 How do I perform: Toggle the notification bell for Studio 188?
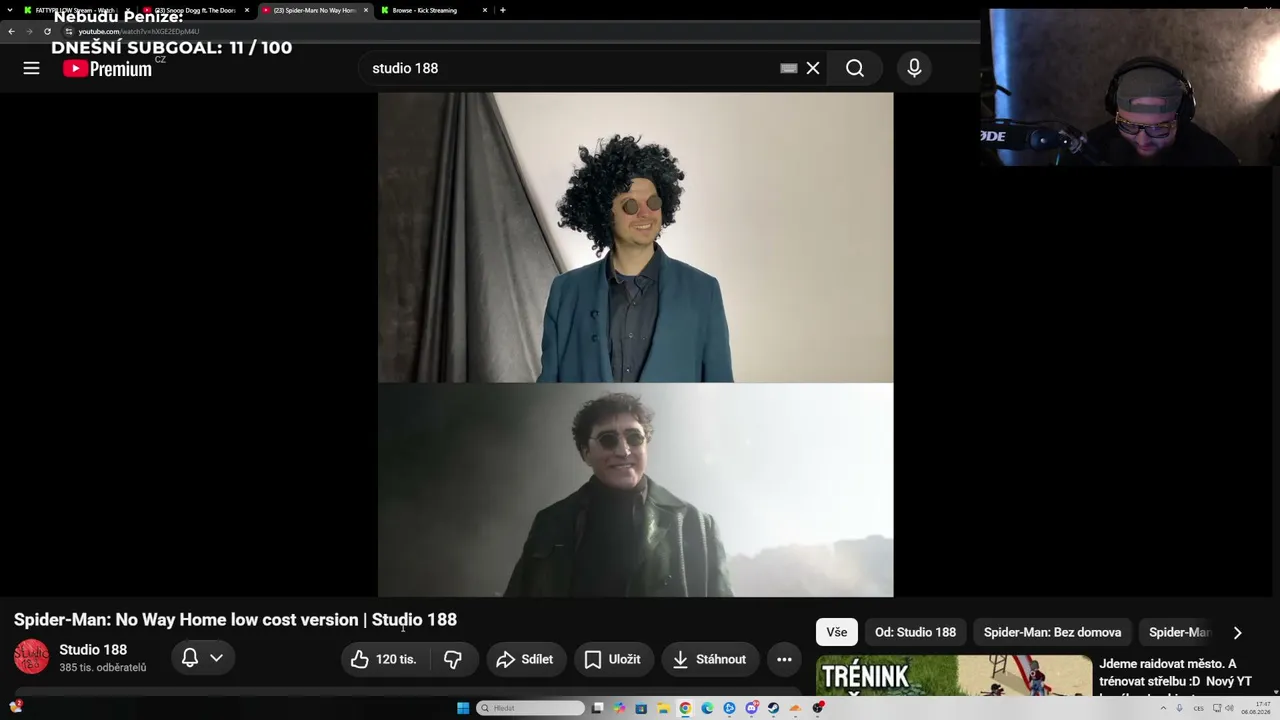[189, 658]
